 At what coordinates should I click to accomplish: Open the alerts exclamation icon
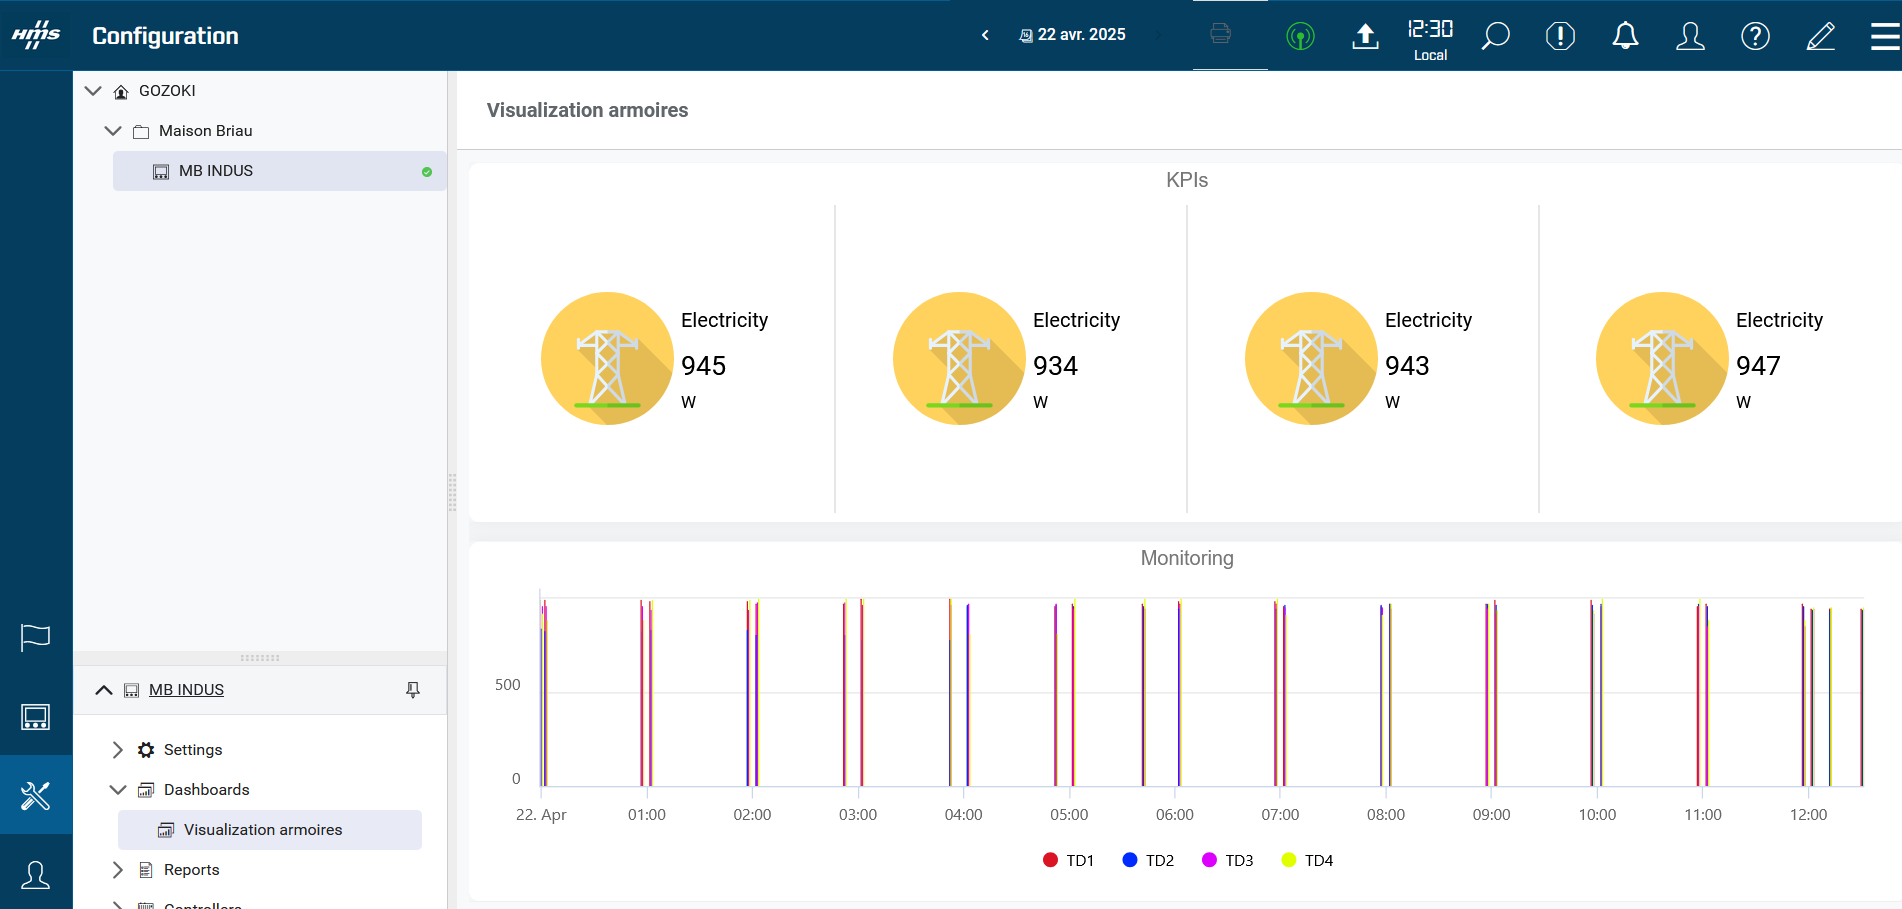click(1560, 36)
